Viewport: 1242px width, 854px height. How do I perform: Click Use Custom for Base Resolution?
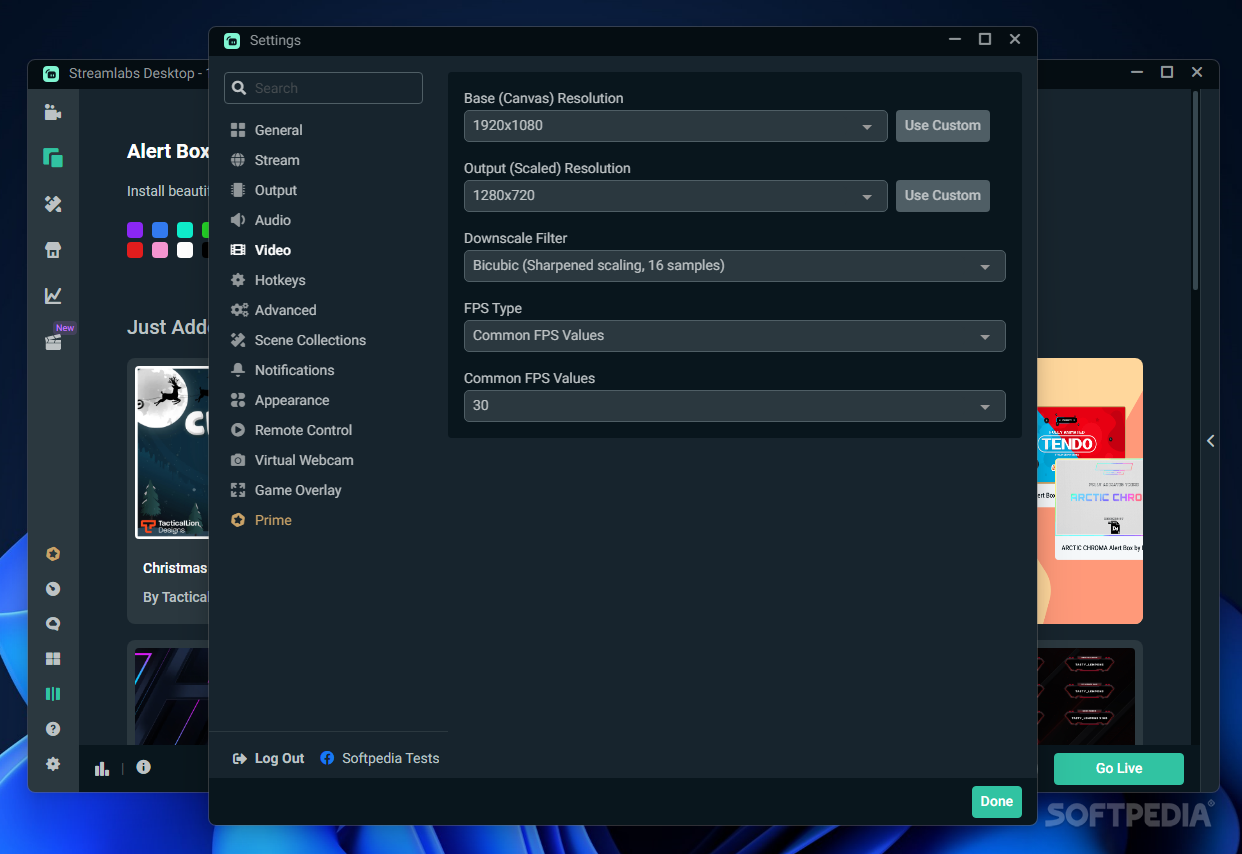[x=942, y=126]
